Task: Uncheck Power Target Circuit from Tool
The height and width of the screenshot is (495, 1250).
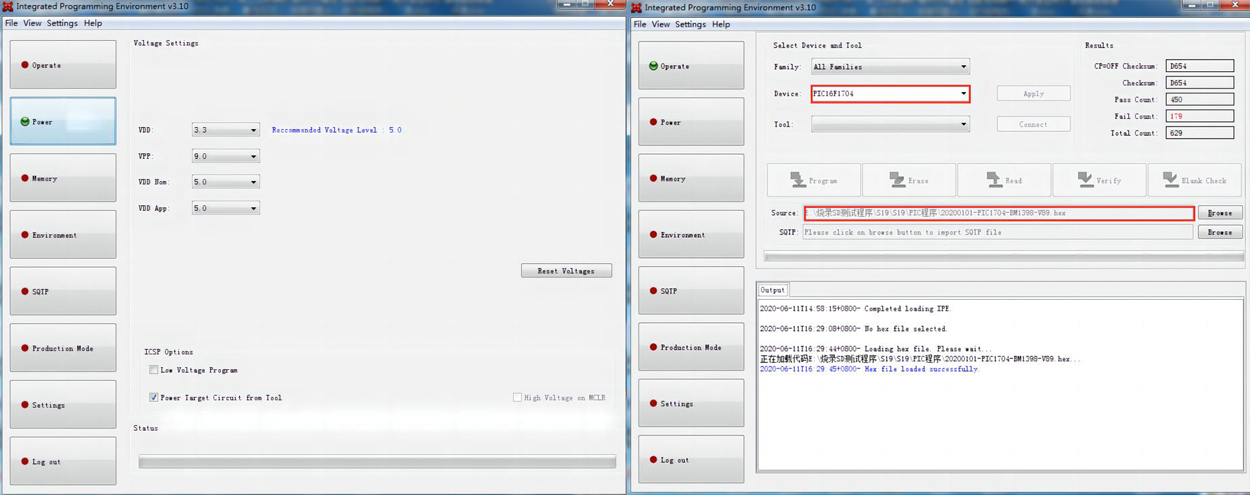Action: [x=154, y=397]
